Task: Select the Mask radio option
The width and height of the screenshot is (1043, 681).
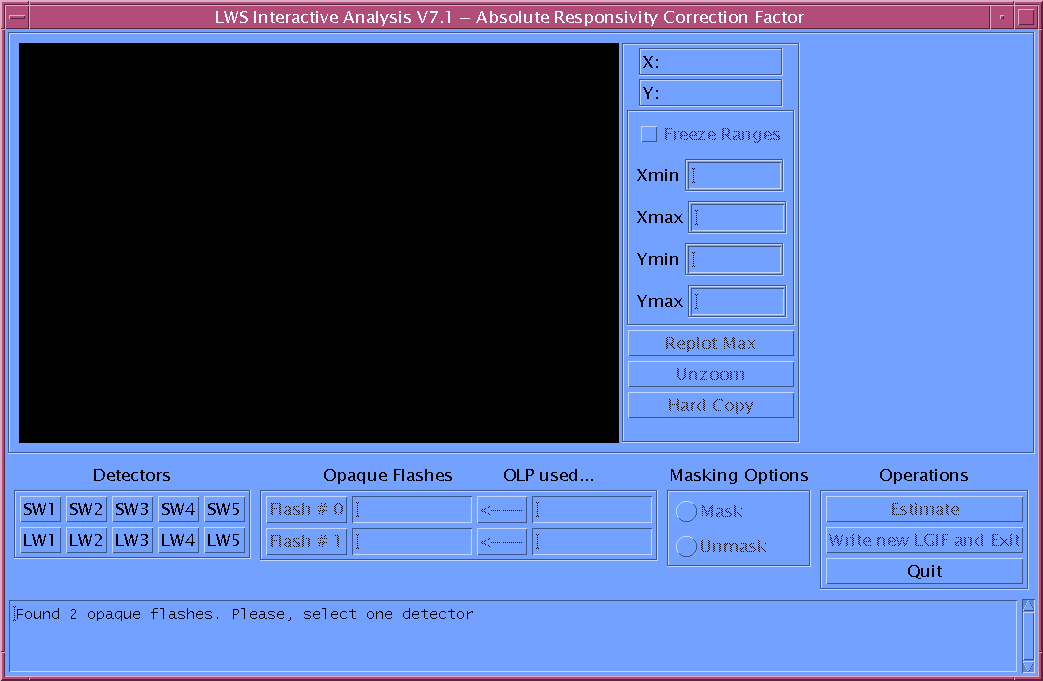Action: click(x=686, y=511)
